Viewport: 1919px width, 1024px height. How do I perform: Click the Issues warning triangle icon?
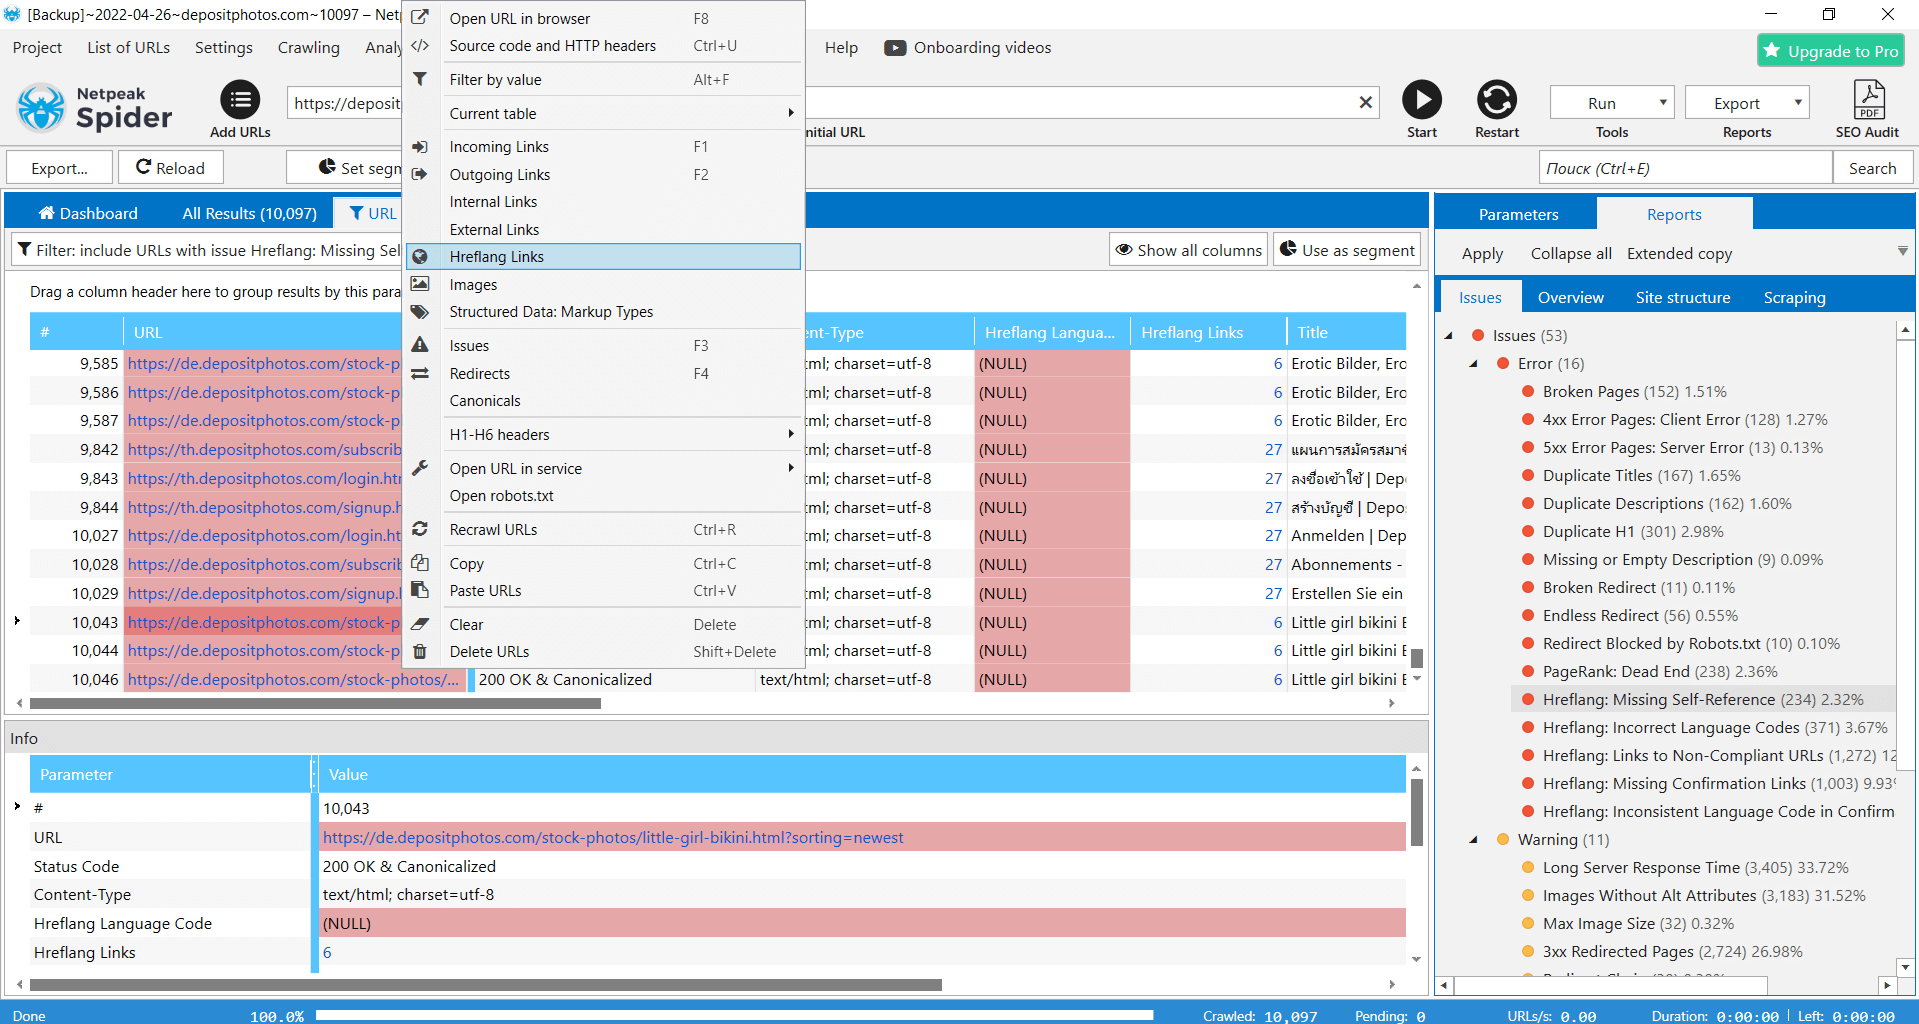(x=420, y=345)
